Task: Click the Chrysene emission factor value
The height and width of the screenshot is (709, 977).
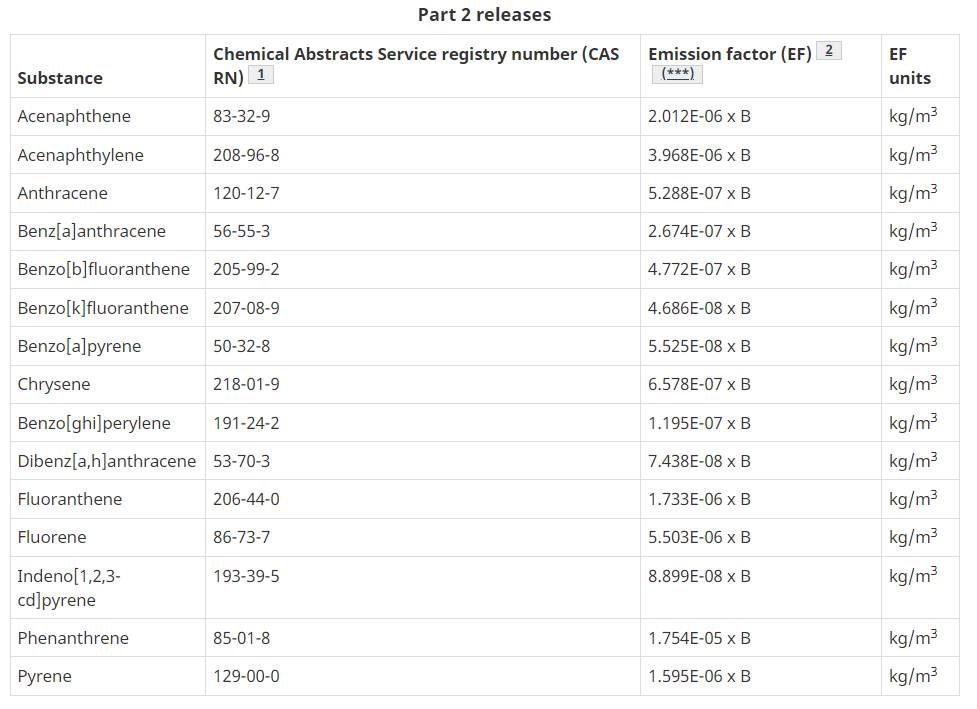Action: click(699, 384)
